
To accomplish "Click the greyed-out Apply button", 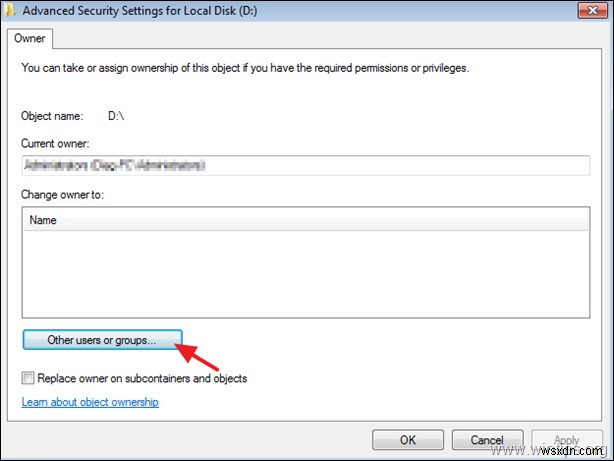I will pos(566,440).
